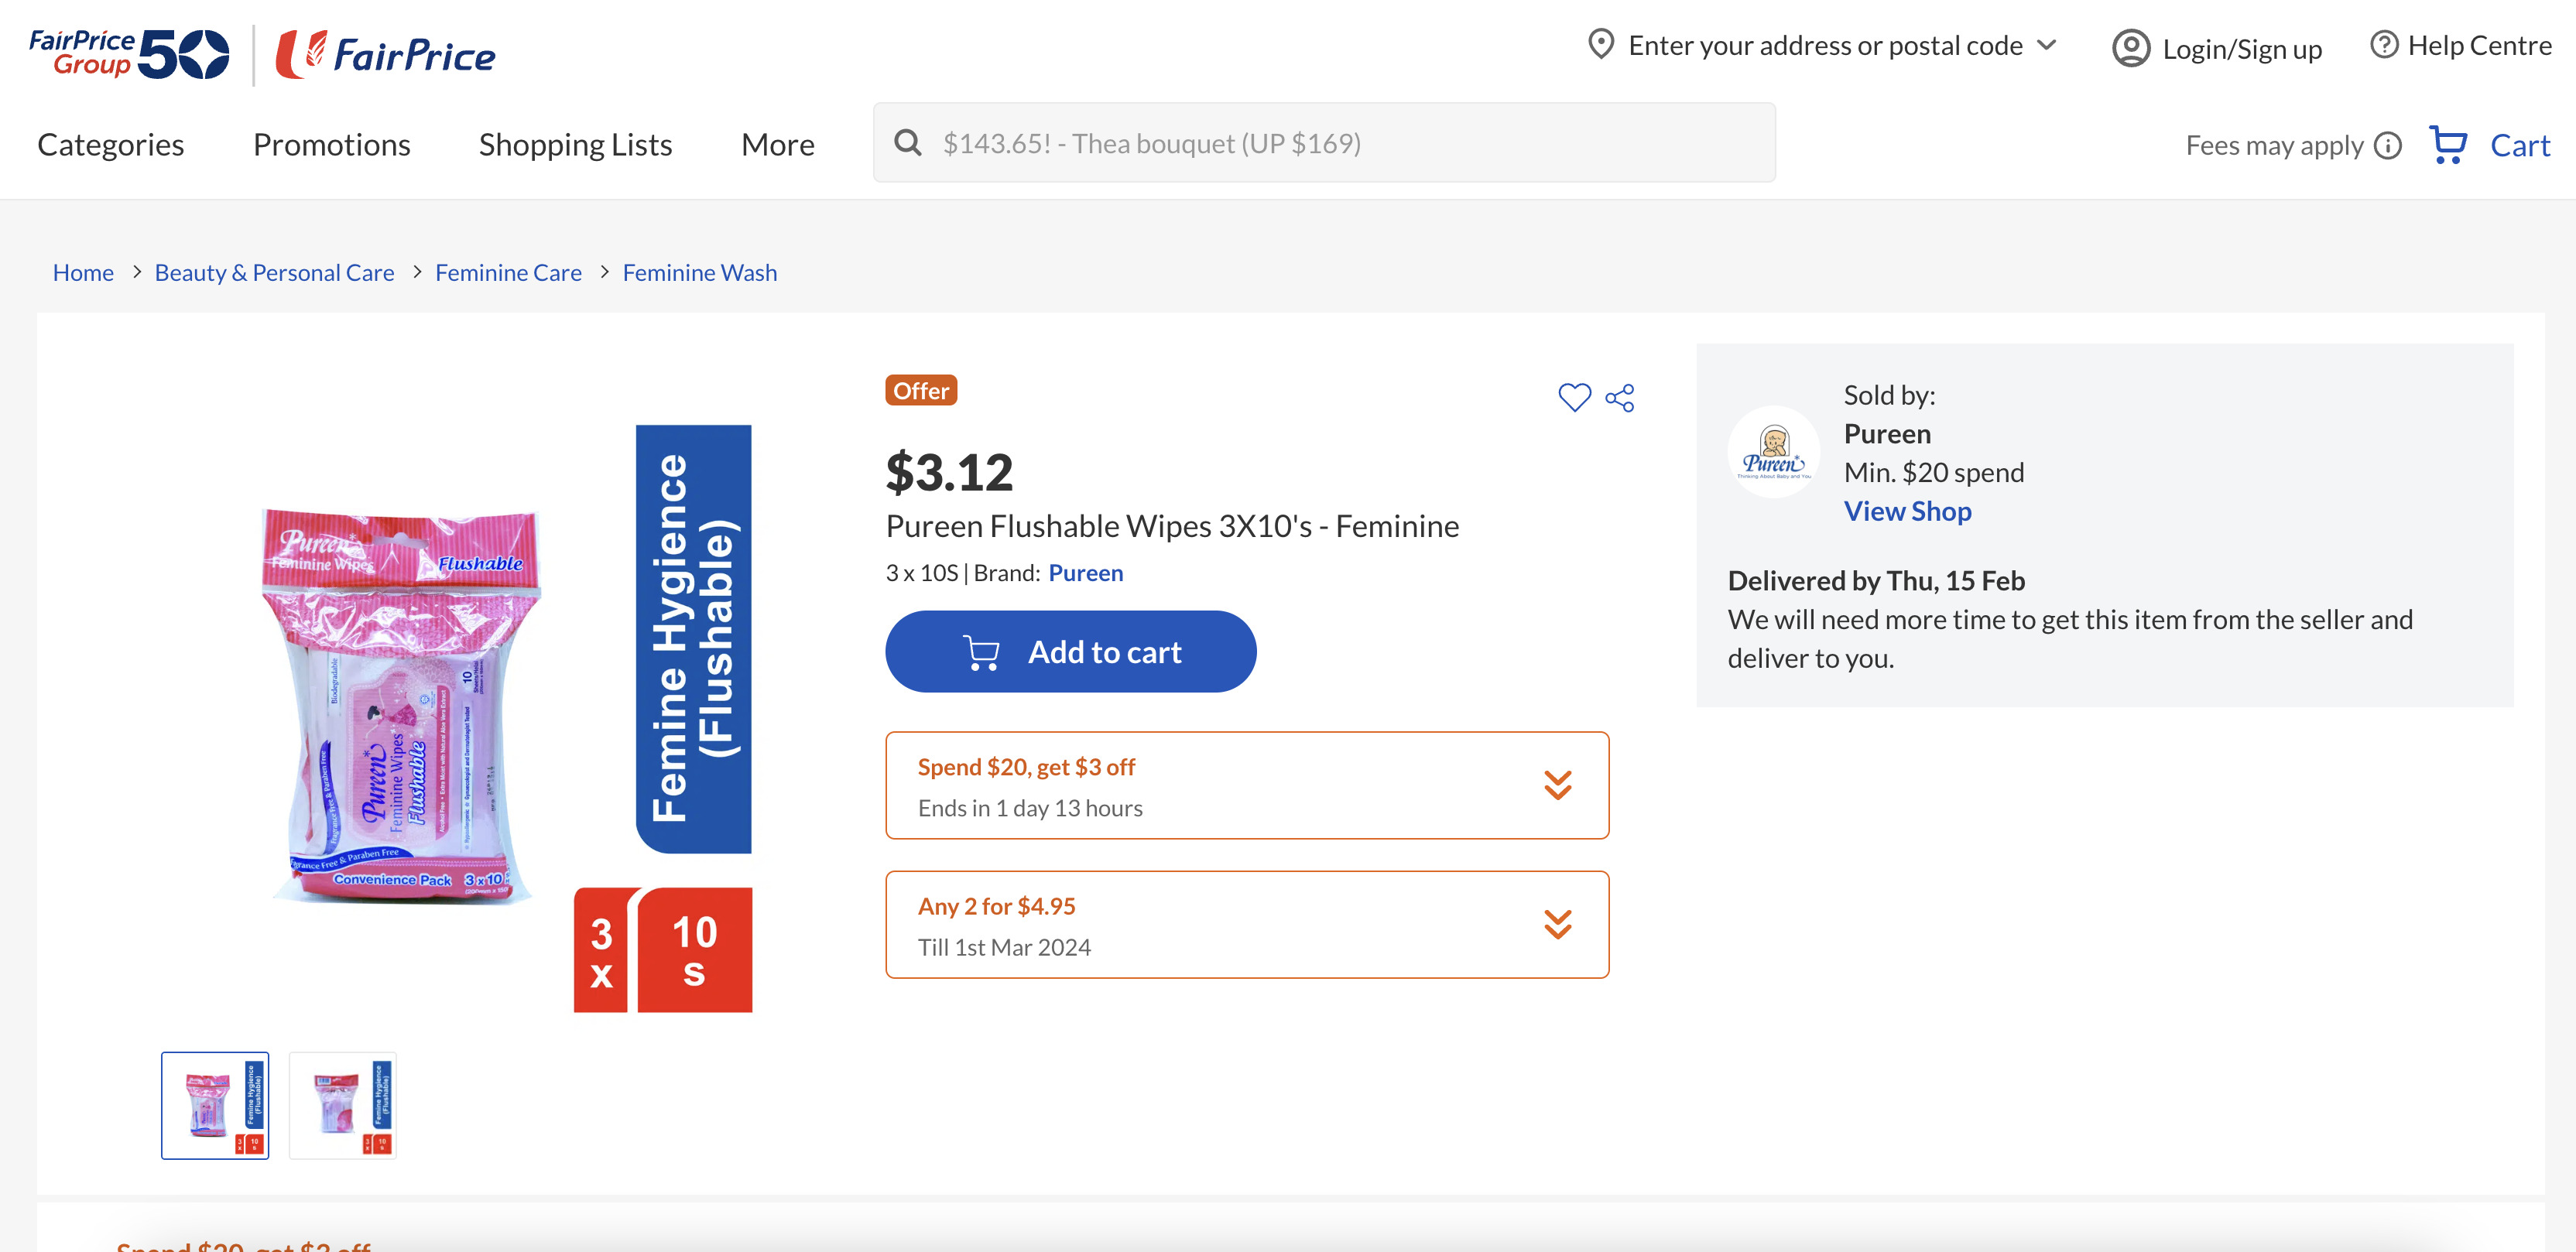Screen dimensions: 2576x1252
Task: Open the Pureen brand link
Action: pyautogui.click(x=1086, y=572)
